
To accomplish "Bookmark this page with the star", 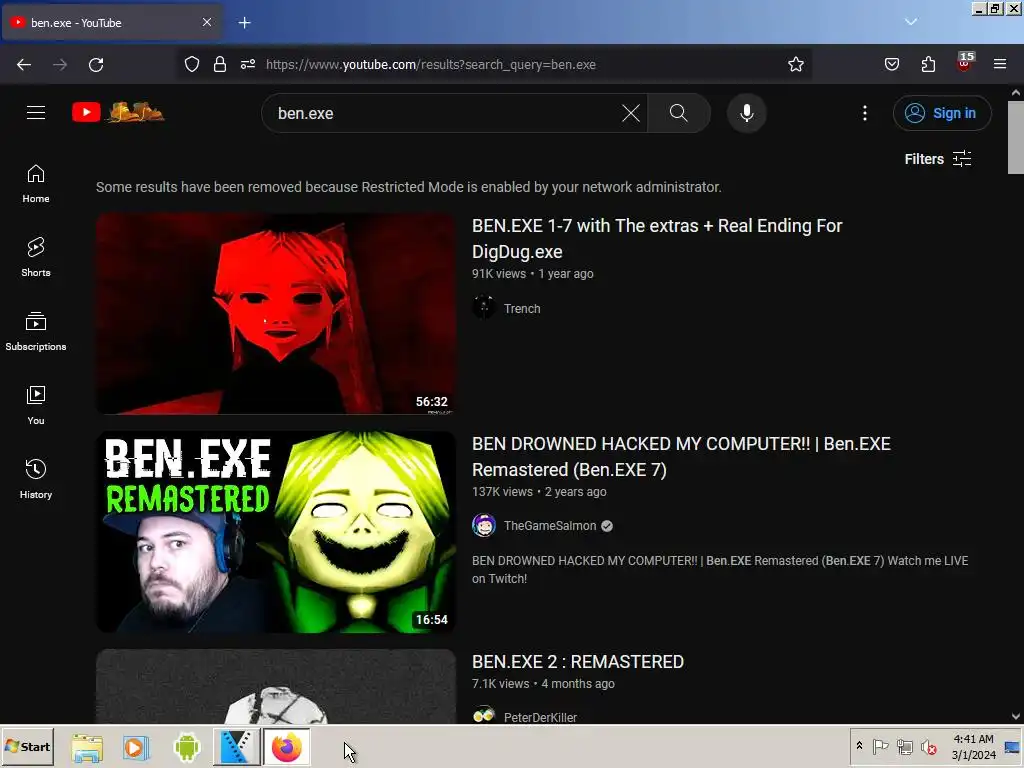I will tap(795, 64).
